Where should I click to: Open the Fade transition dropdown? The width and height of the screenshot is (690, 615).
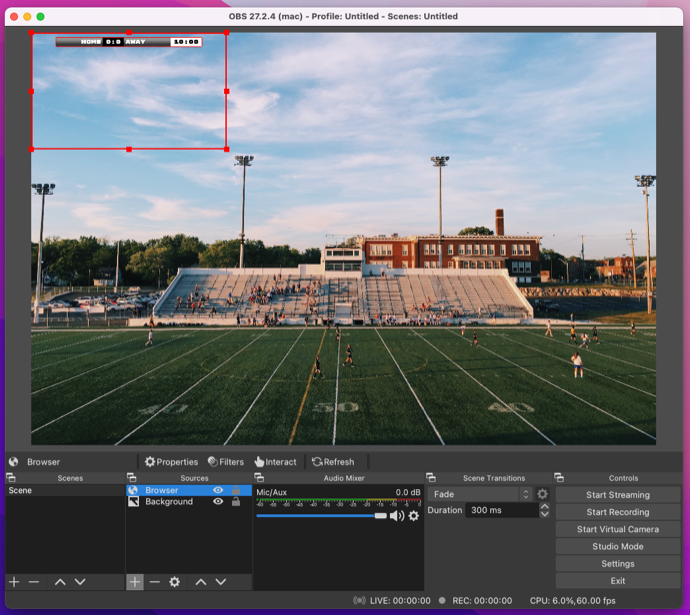point(480,494)
